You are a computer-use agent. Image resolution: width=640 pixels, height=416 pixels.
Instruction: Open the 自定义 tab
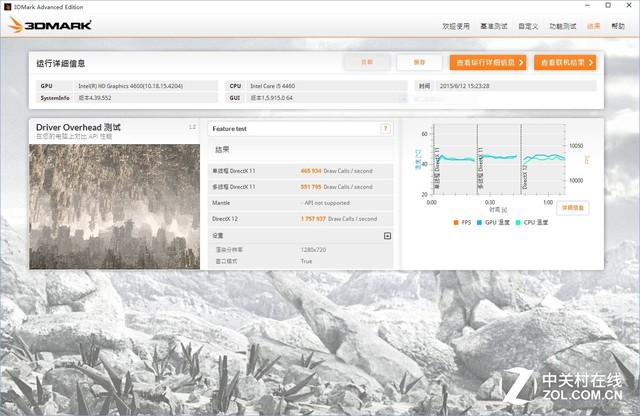pyautogui.click(x=528, y=27)
